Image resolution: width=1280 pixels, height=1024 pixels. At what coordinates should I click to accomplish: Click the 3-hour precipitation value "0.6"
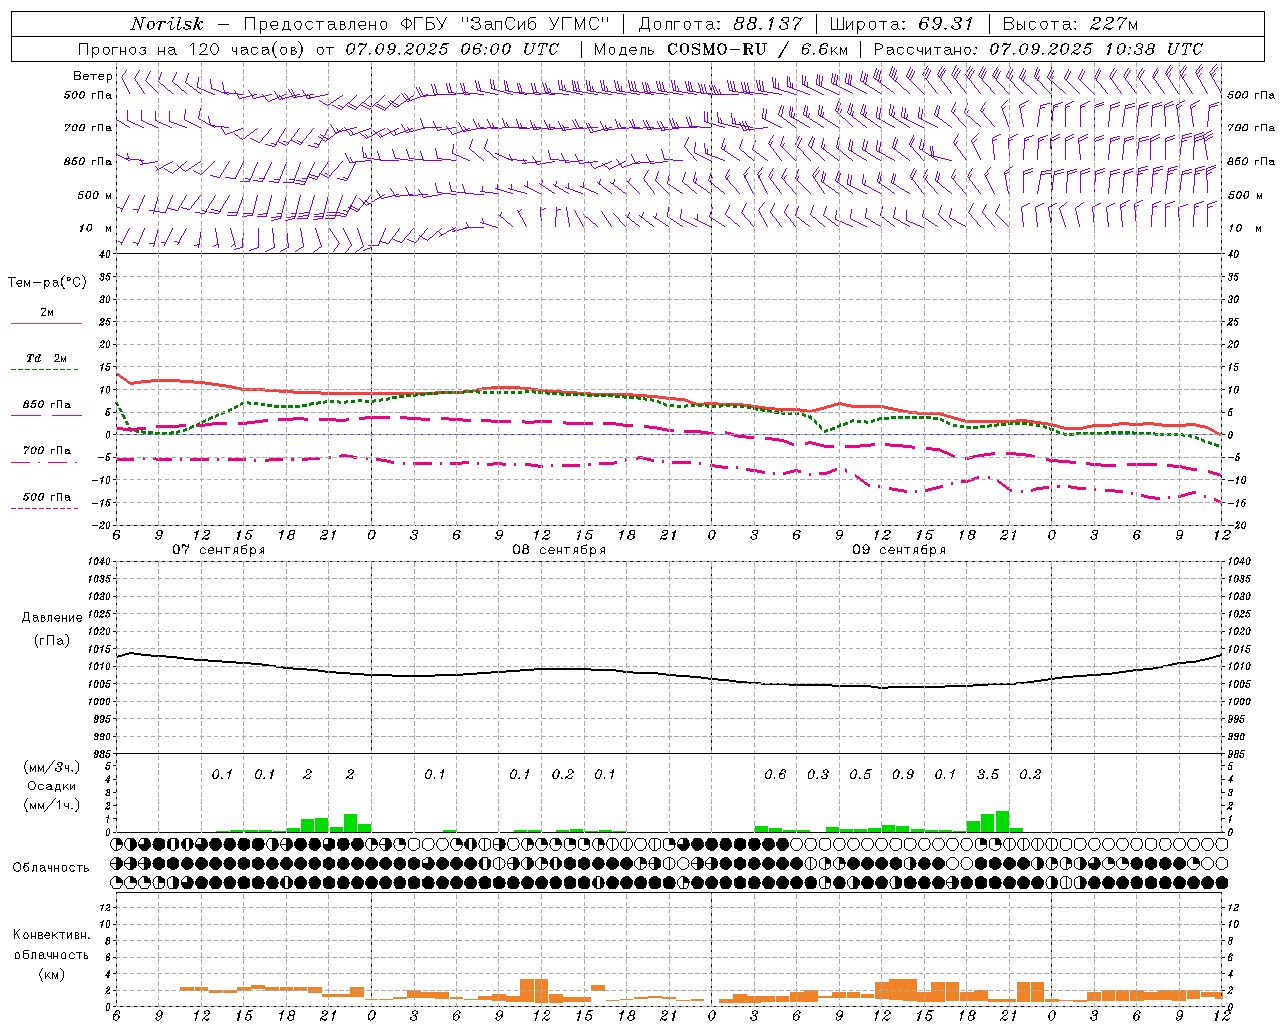point(775,774)
